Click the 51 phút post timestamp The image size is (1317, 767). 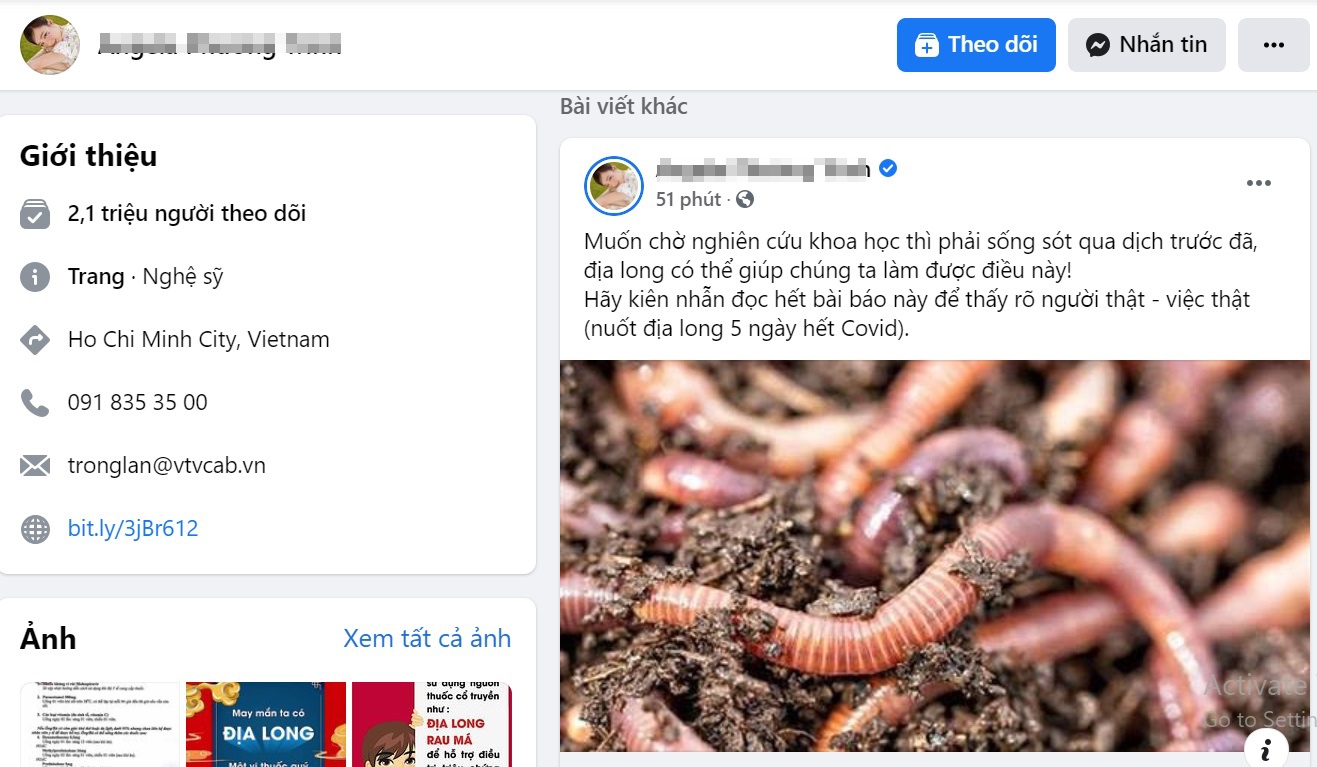click(x=688, y=200)
